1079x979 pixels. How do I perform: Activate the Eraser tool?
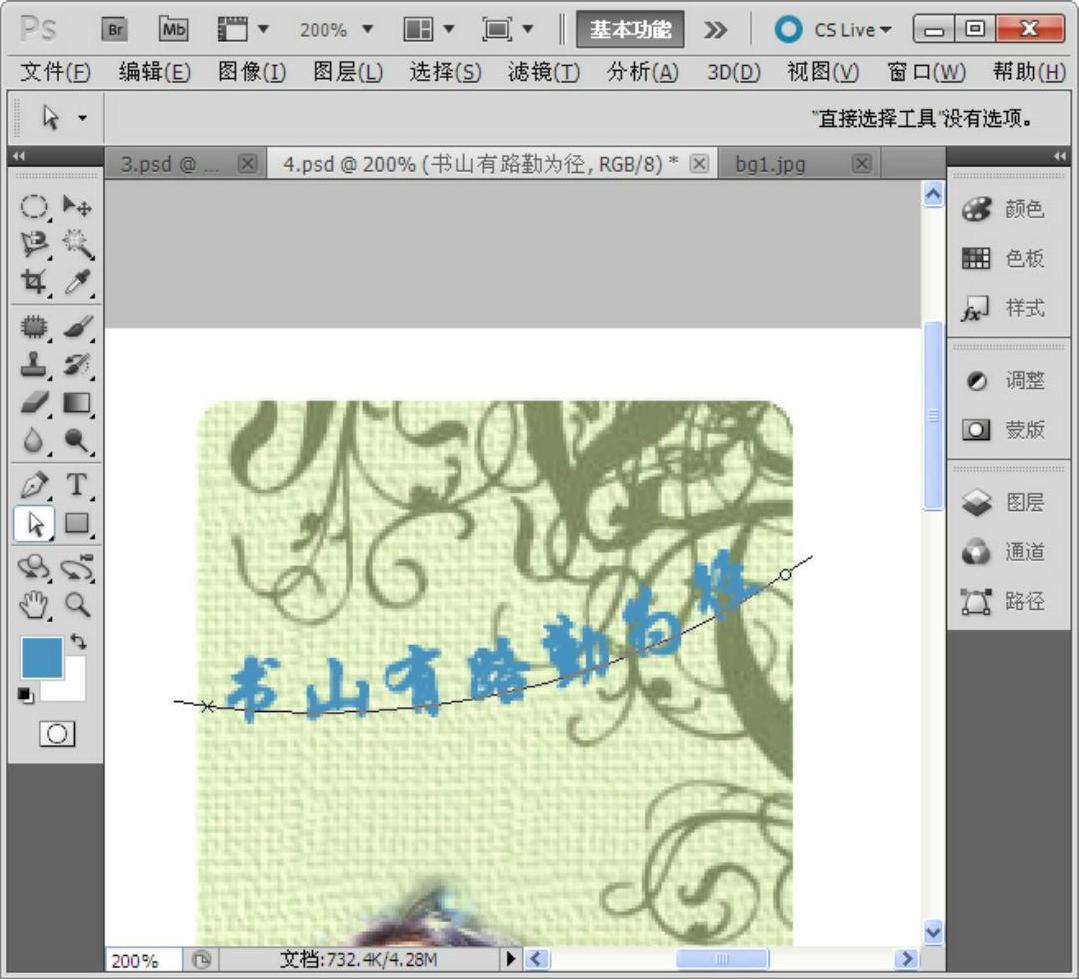pos(34,403)
